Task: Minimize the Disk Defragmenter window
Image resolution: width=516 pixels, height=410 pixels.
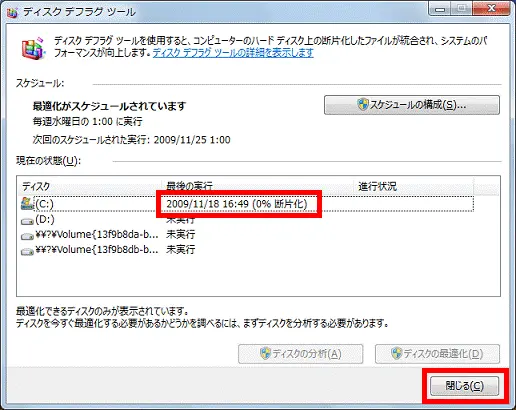Action: pyautogui.click(x=440, y=9)
